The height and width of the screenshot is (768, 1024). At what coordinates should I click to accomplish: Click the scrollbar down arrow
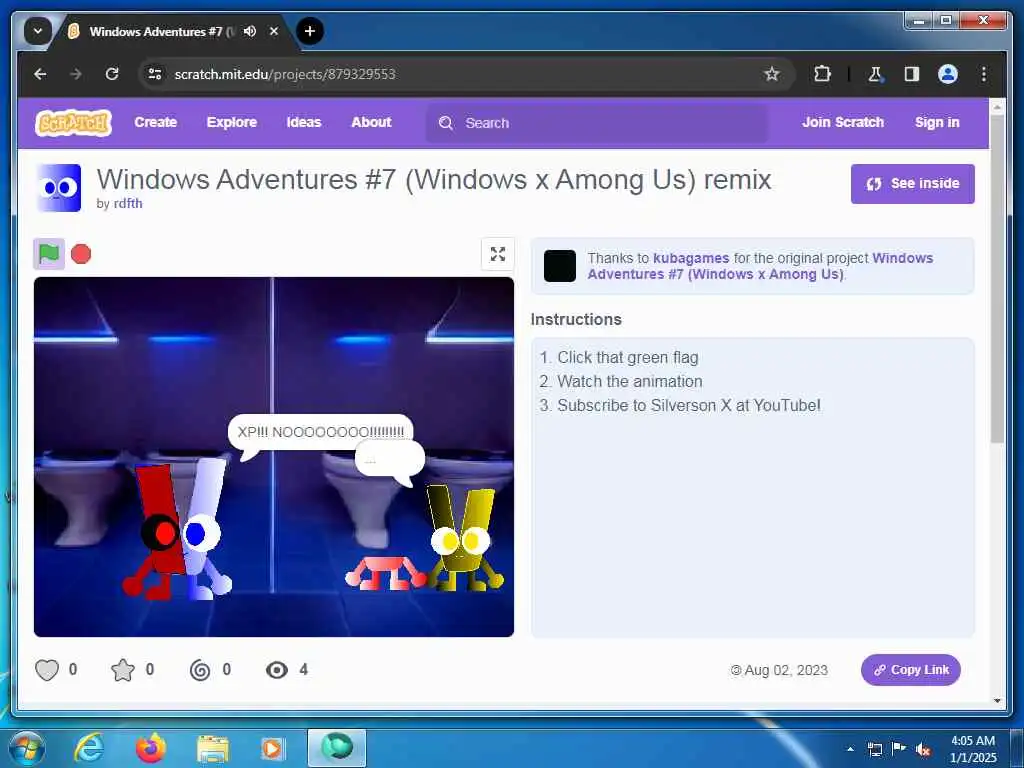[997, 701]
